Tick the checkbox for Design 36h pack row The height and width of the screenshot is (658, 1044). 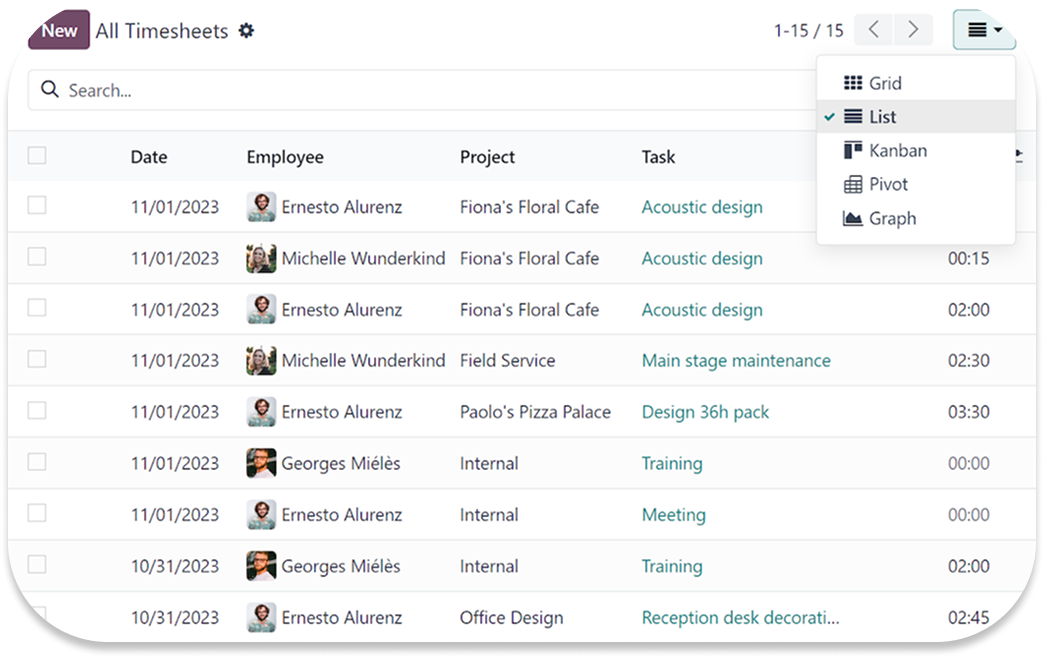(x=37, y=411)
